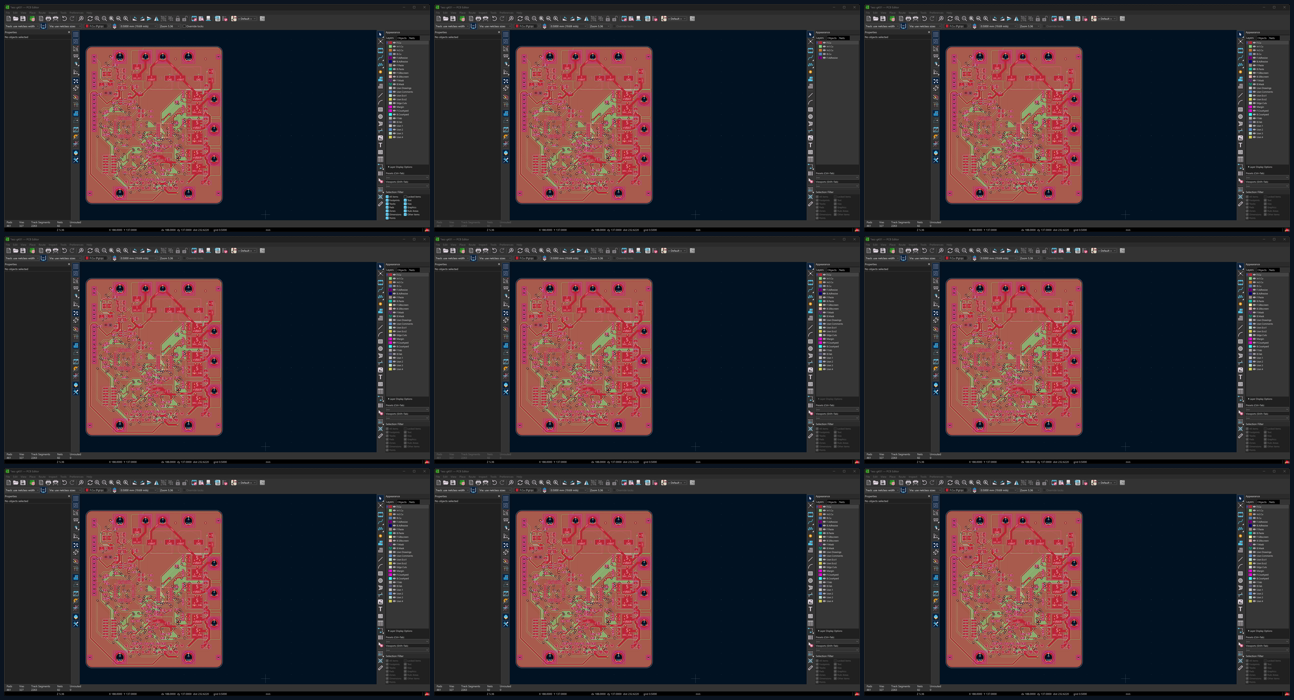The width and height of the screenshot is (1294, 700).
Task: Select the arrow selection tool in top-left window
Action: (381, 34)
